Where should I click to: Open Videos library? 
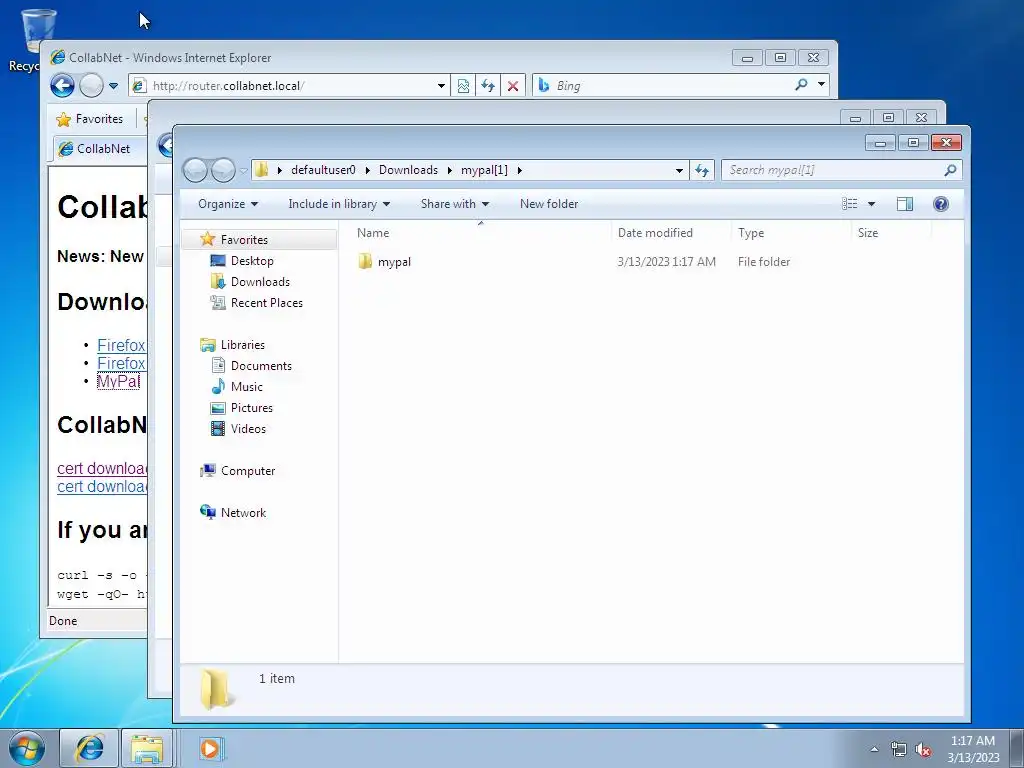tap(248, 428)
